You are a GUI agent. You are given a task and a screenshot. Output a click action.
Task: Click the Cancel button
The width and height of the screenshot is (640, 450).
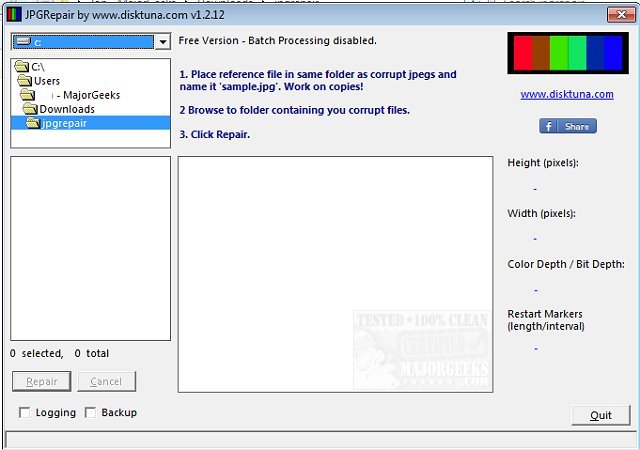tap(107, 381)
